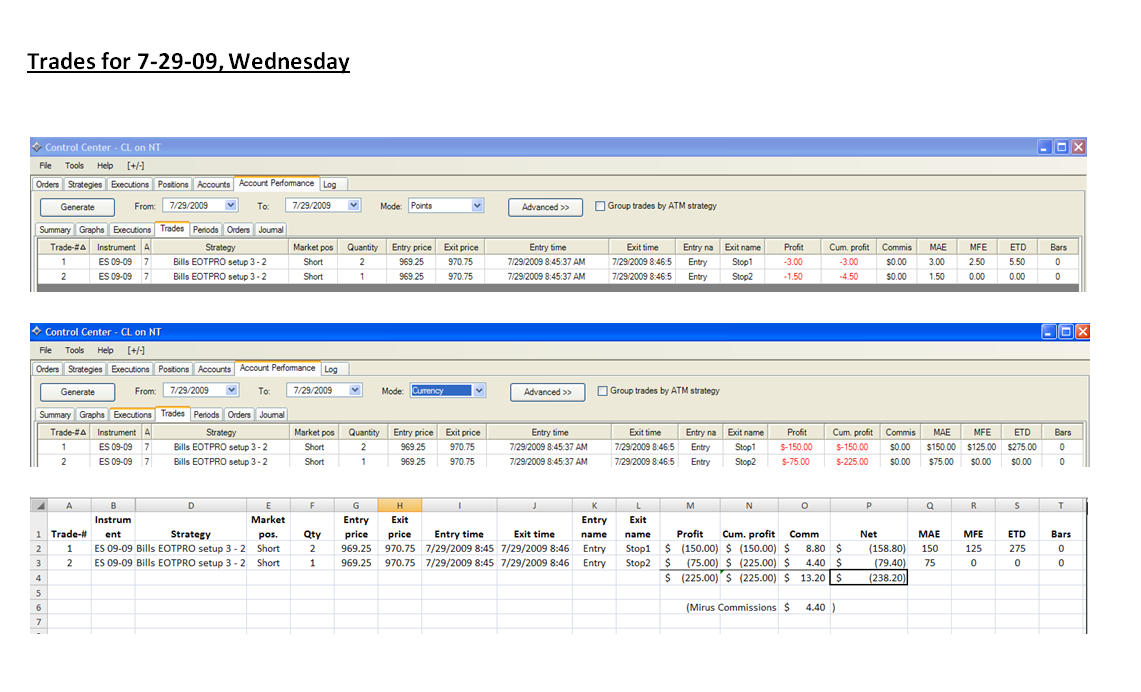This screenshot has width=1141, height=692.
Task: Minimize the lower Control Center window
Action: pyautogui.click(x=1049, y=332)
